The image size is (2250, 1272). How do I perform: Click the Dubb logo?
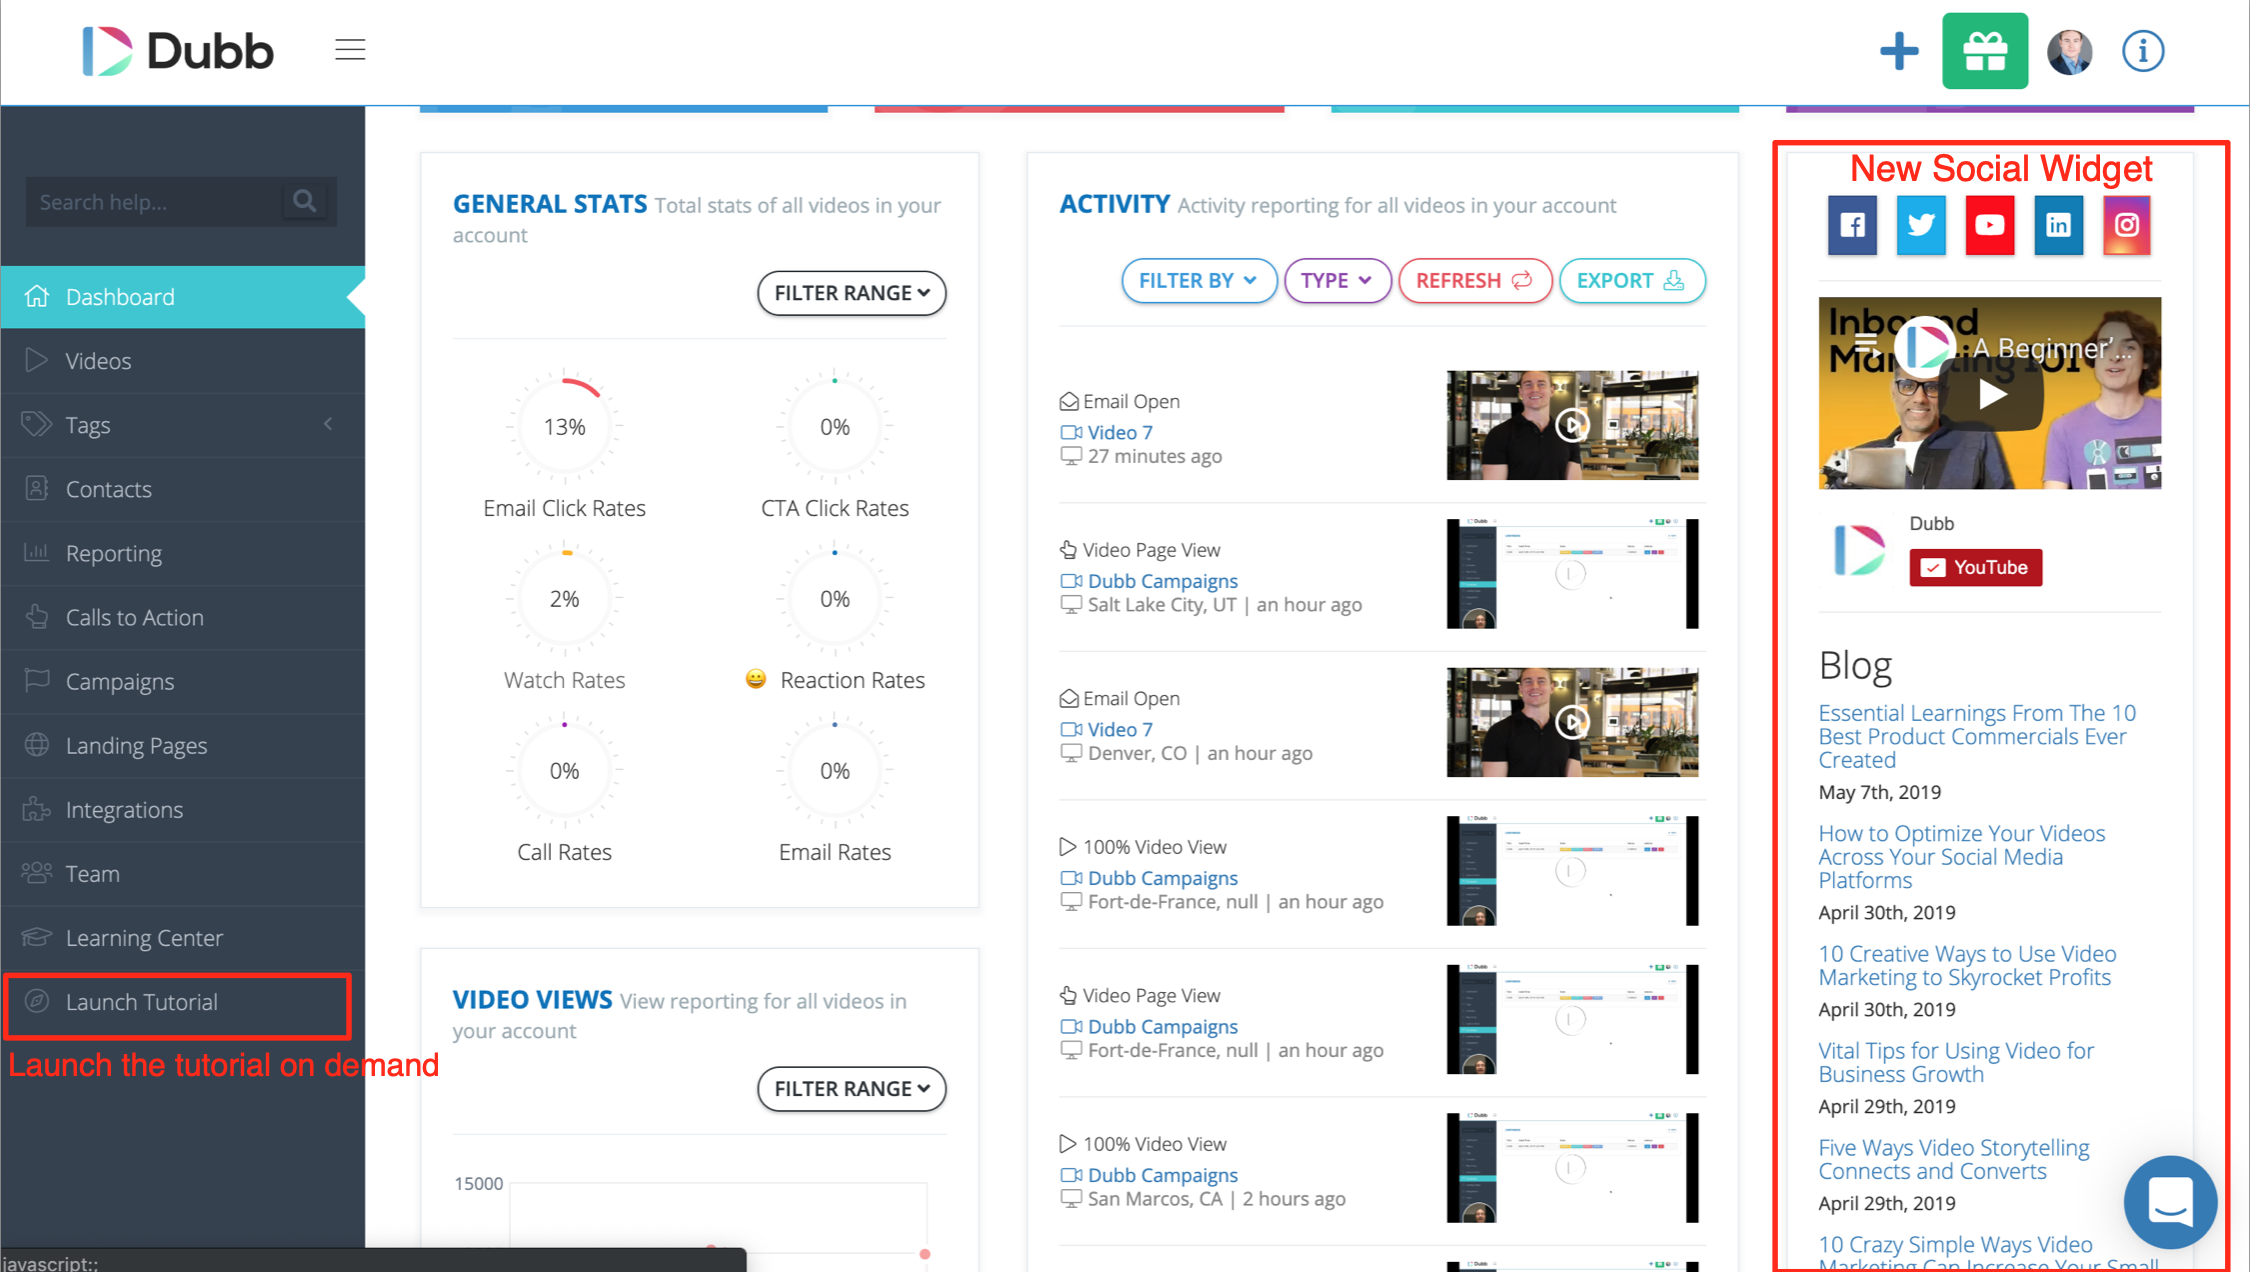pyautogui.click(x=177, y=50)
